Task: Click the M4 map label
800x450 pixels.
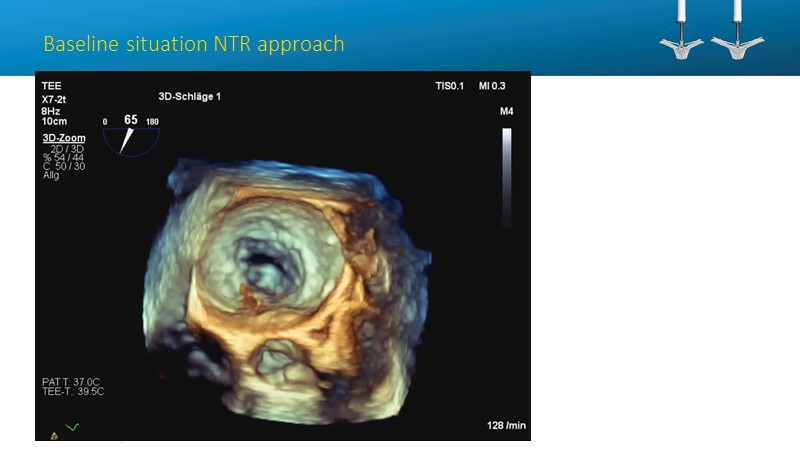Action: pos(506,110)
